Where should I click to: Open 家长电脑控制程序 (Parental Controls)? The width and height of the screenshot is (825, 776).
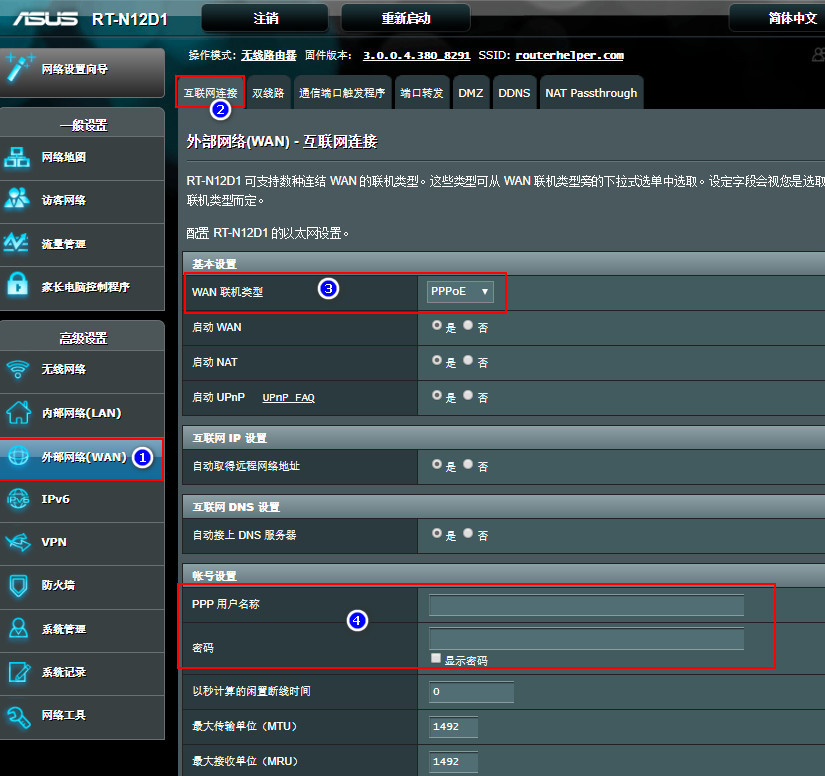(x=70, y=288)
